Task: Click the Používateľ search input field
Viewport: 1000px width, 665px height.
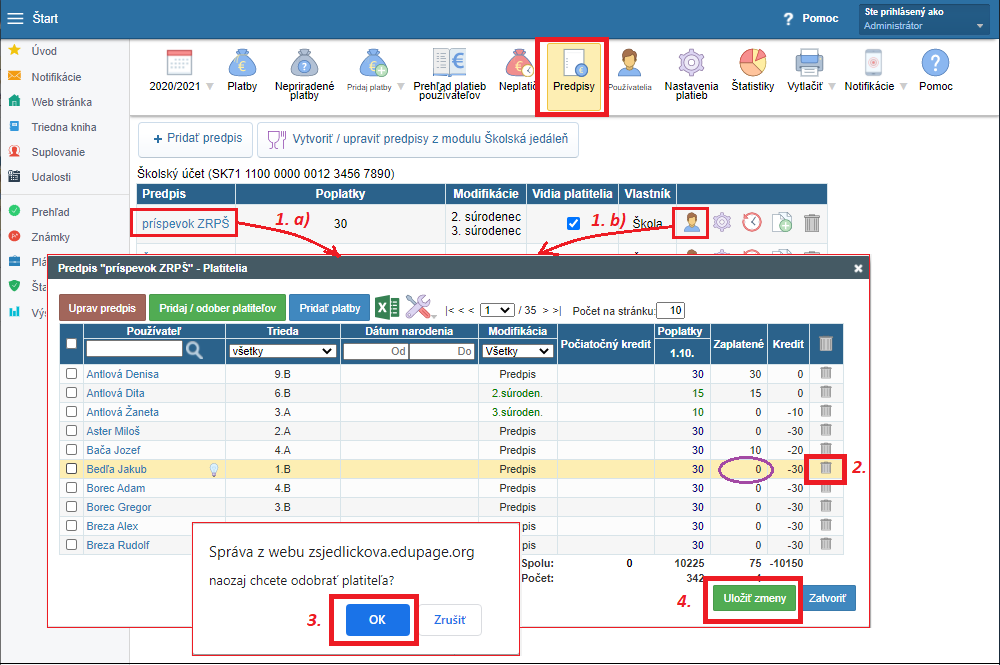Action: pyautogui.click(x=134, y=349)
